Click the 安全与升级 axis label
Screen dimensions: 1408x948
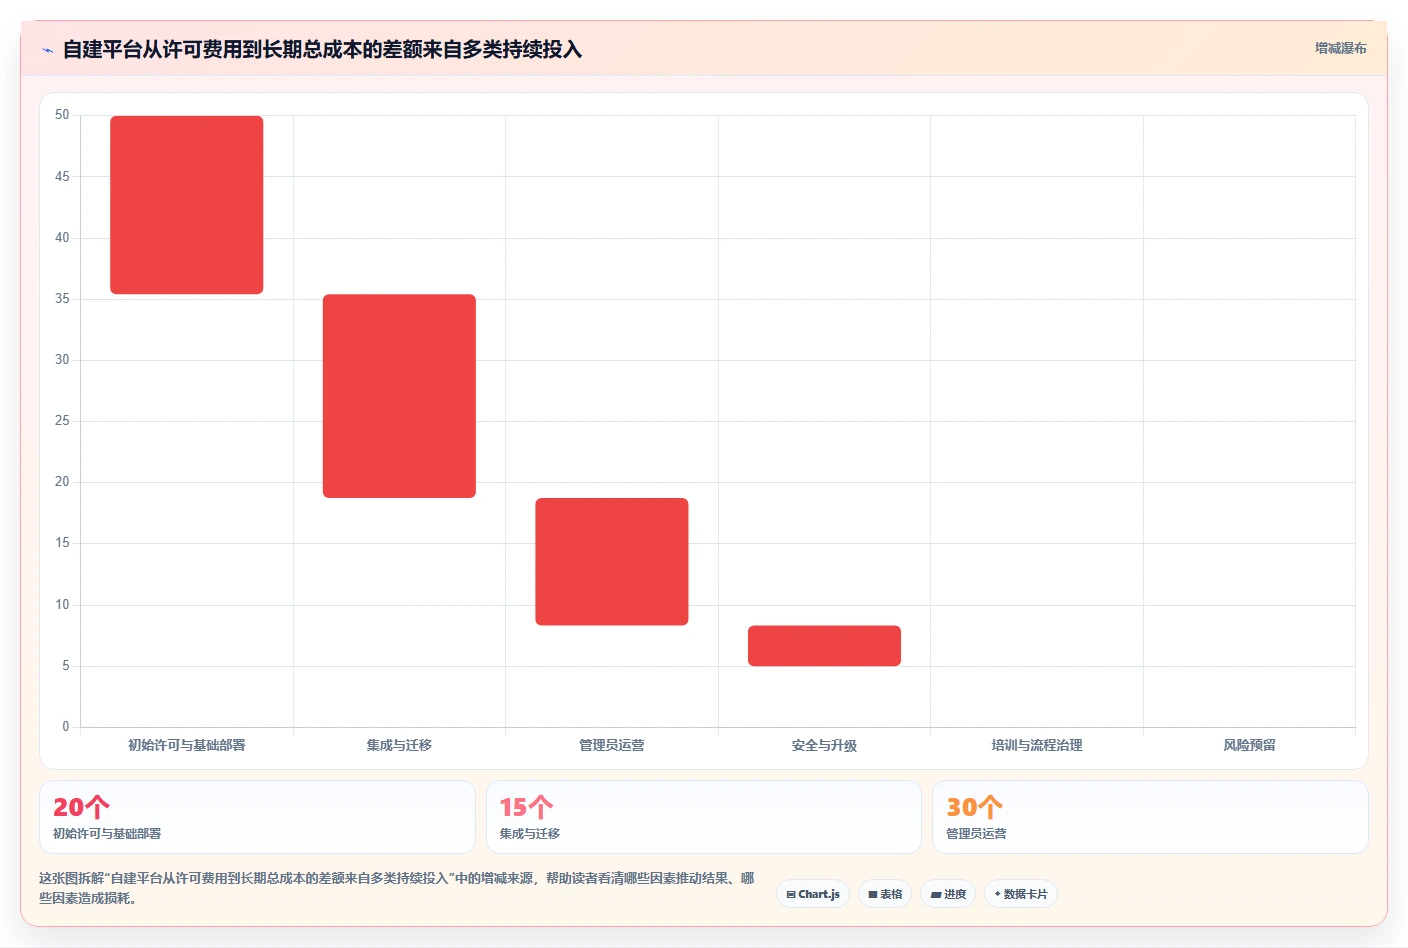click(x=824, y=745)
